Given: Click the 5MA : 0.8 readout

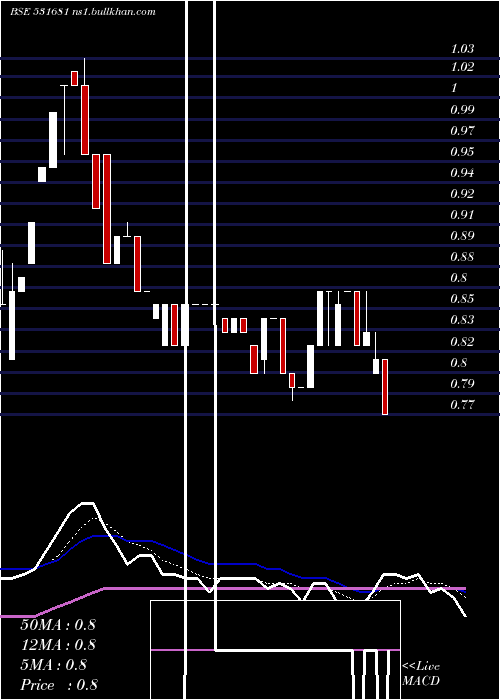Looking at the screenshot, I should (x=54, y=665).
